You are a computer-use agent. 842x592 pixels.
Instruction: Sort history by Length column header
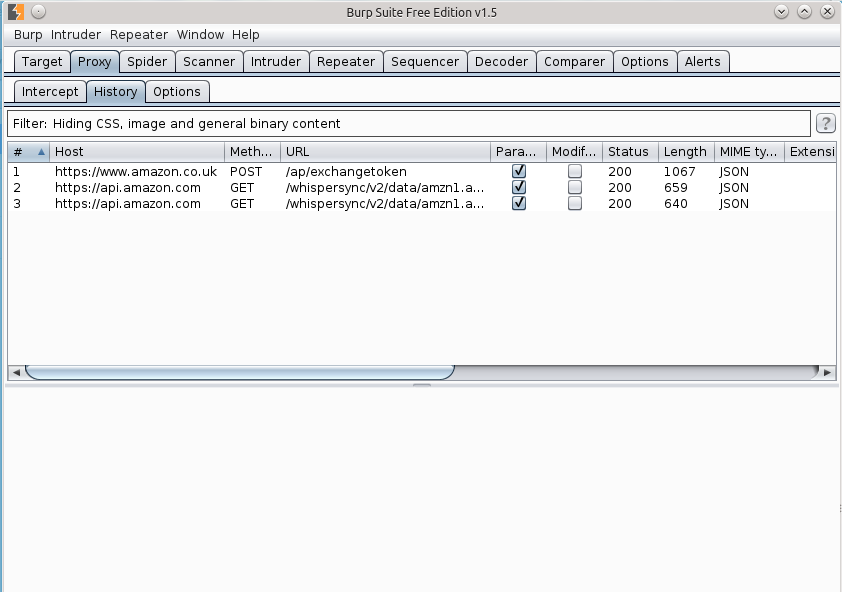tap(686, 152)
